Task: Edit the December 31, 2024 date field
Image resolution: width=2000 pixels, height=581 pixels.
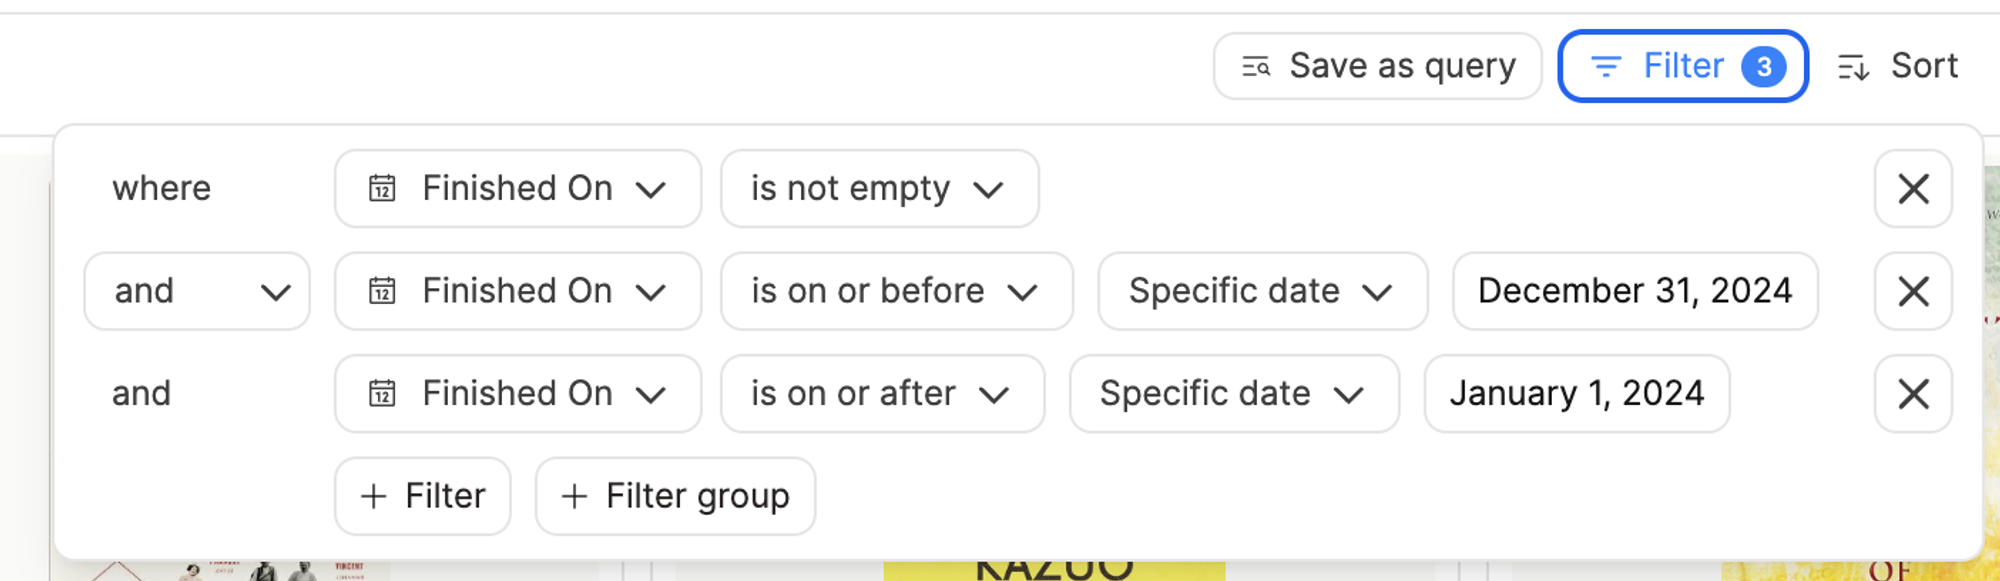Action: point(1635,291)
